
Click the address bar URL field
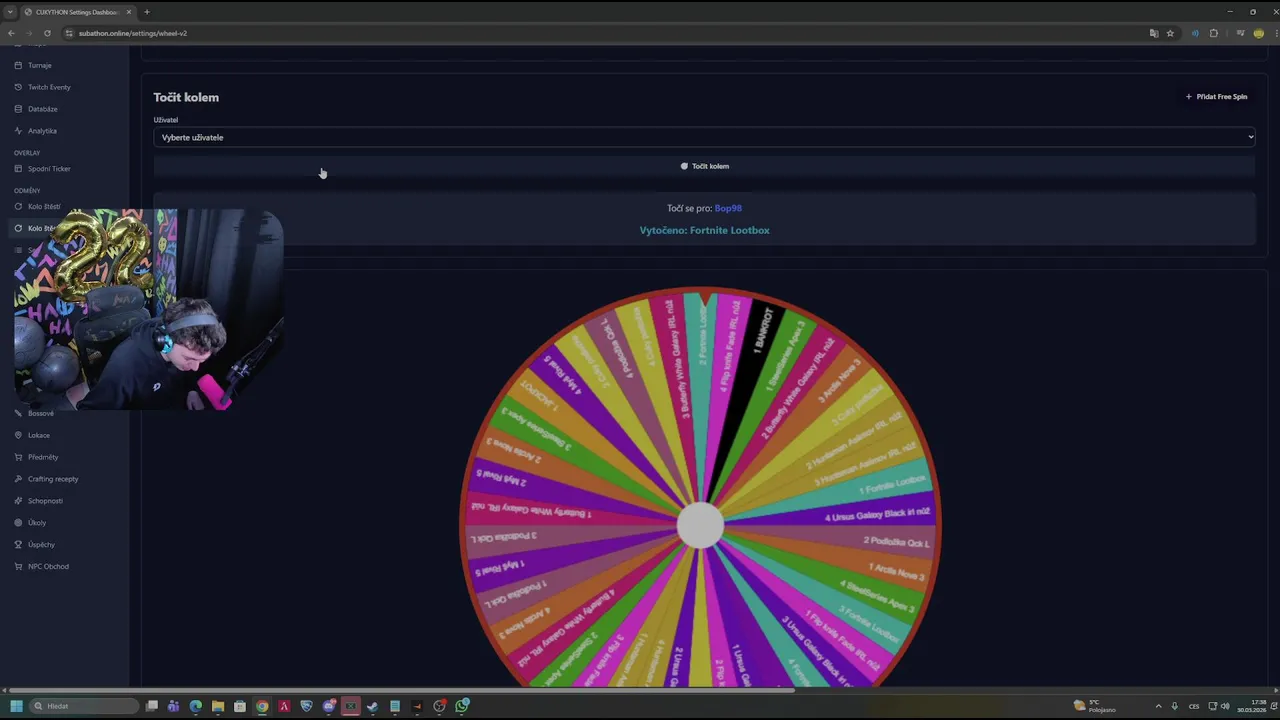600,33
